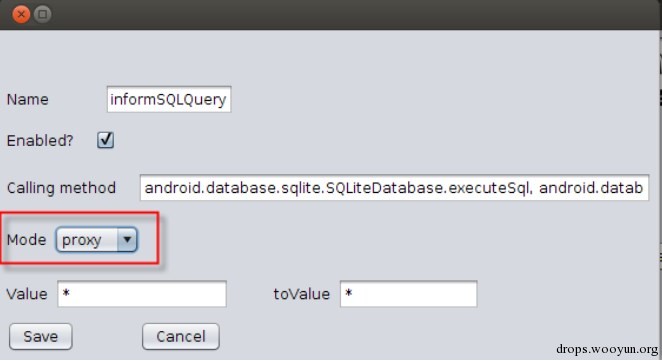Click the dark title bar of the dialog

pos(338,14)
